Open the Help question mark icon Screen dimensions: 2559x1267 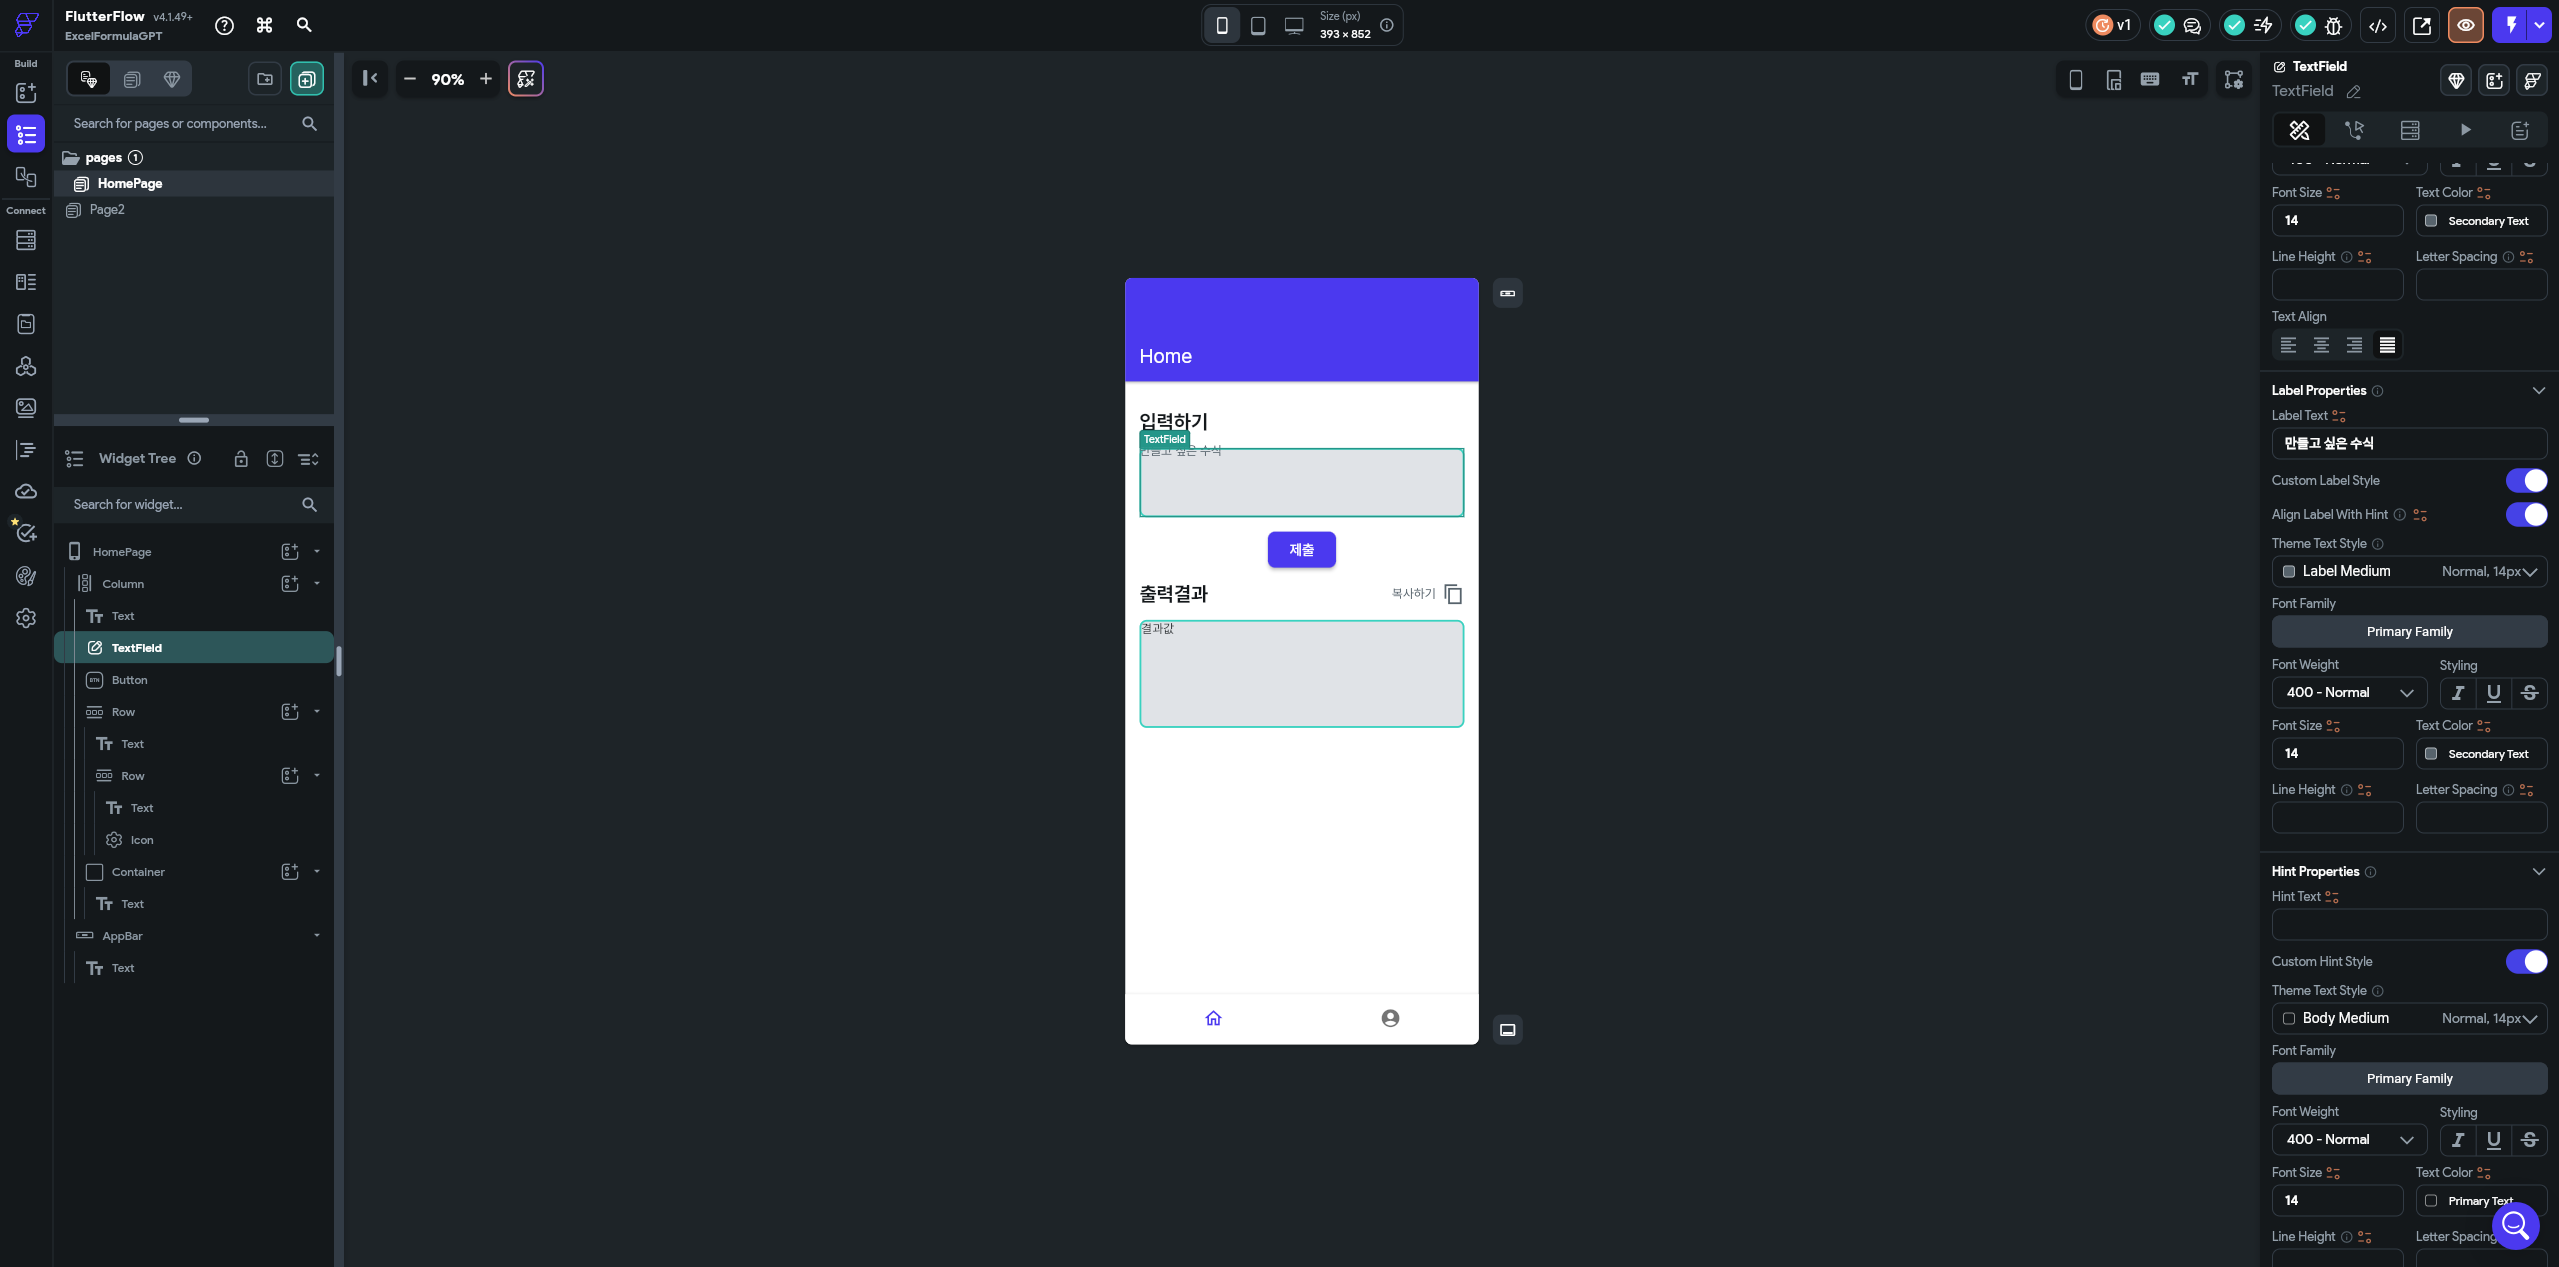click(224, 26)
